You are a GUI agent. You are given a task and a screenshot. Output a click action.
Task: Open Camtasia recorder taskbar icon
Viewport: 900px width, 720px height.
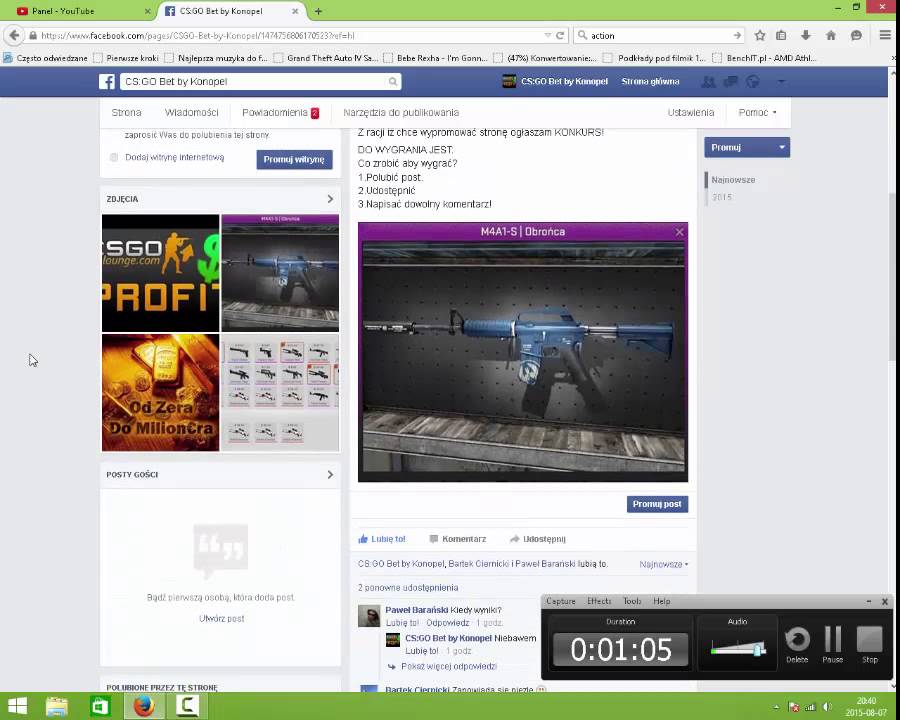[187, 706]
